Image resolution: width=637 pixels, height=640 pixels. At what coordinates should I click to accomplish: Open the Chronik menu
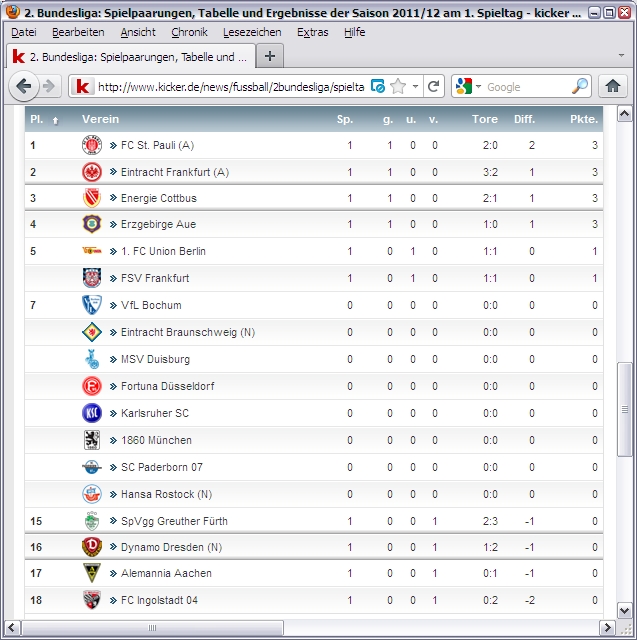tap(189, 32)
